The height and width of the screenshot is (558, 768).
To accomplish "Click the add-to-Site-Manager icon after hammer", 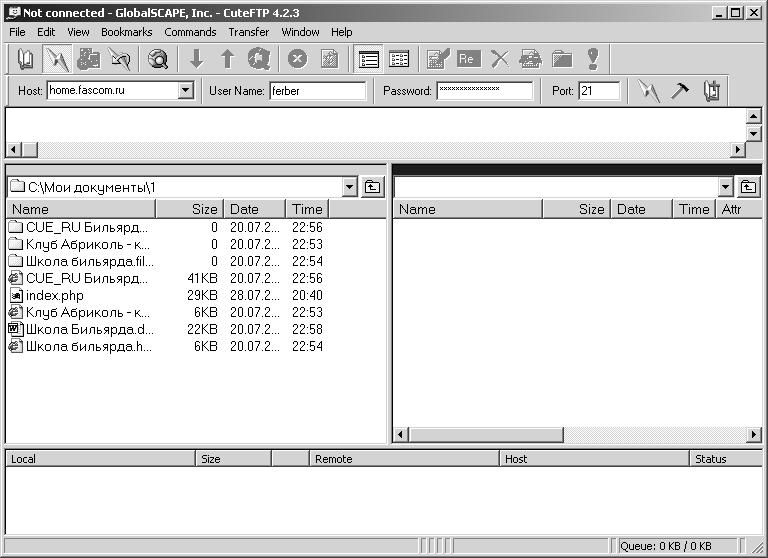I will (x=711, y=91).
